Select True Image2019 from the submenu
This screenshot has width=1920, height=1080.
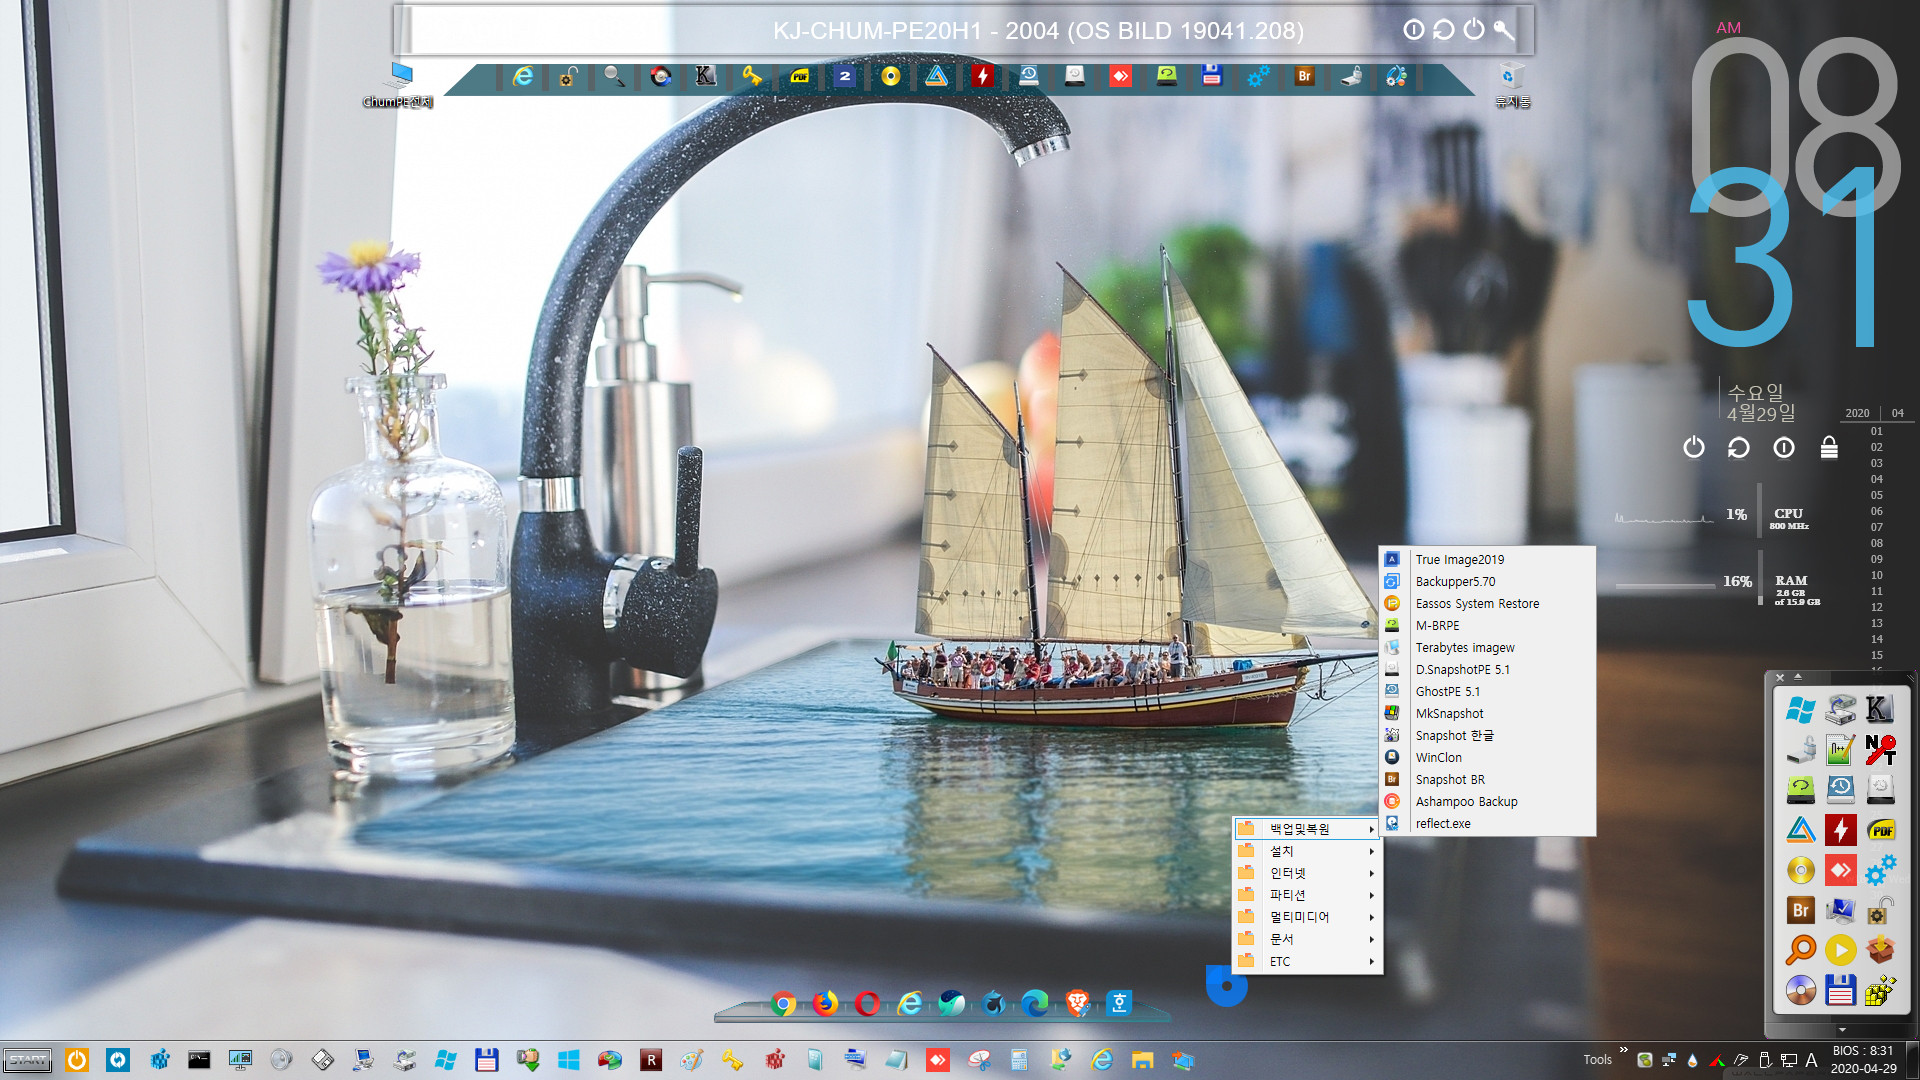(1487, 560)
